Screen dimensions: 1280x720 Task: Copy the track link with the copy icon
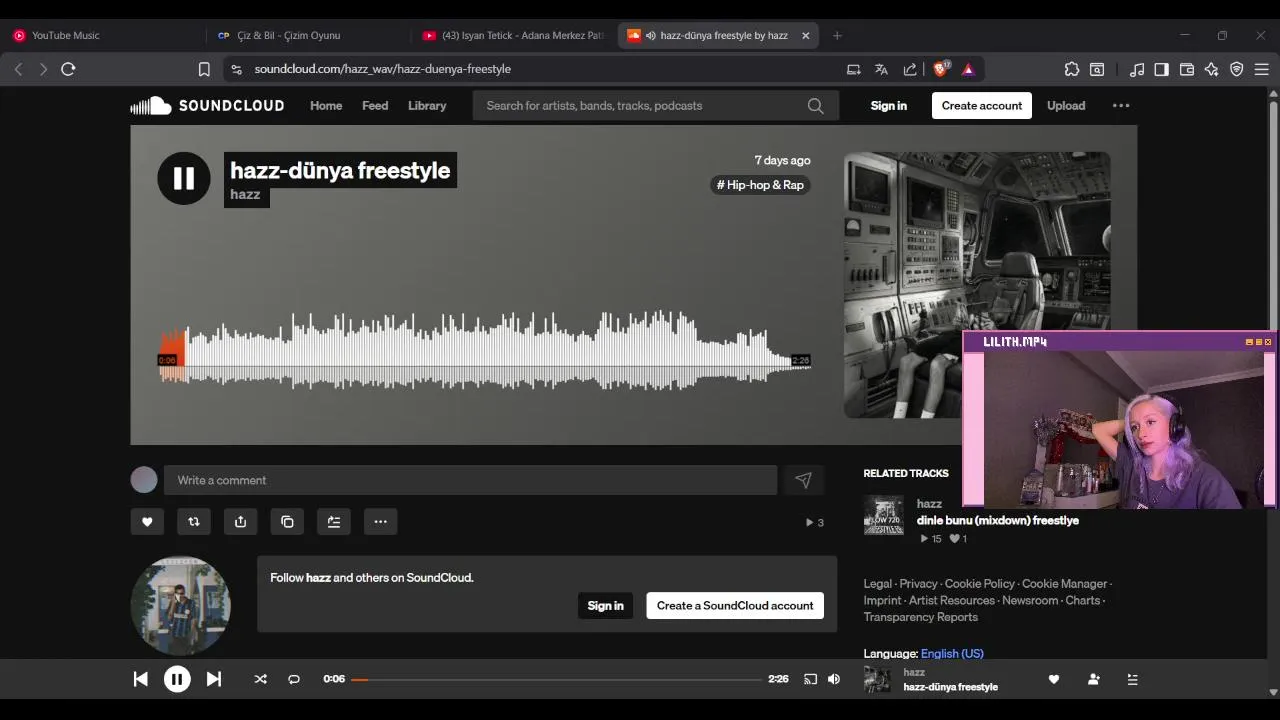[x=287, y=521]
